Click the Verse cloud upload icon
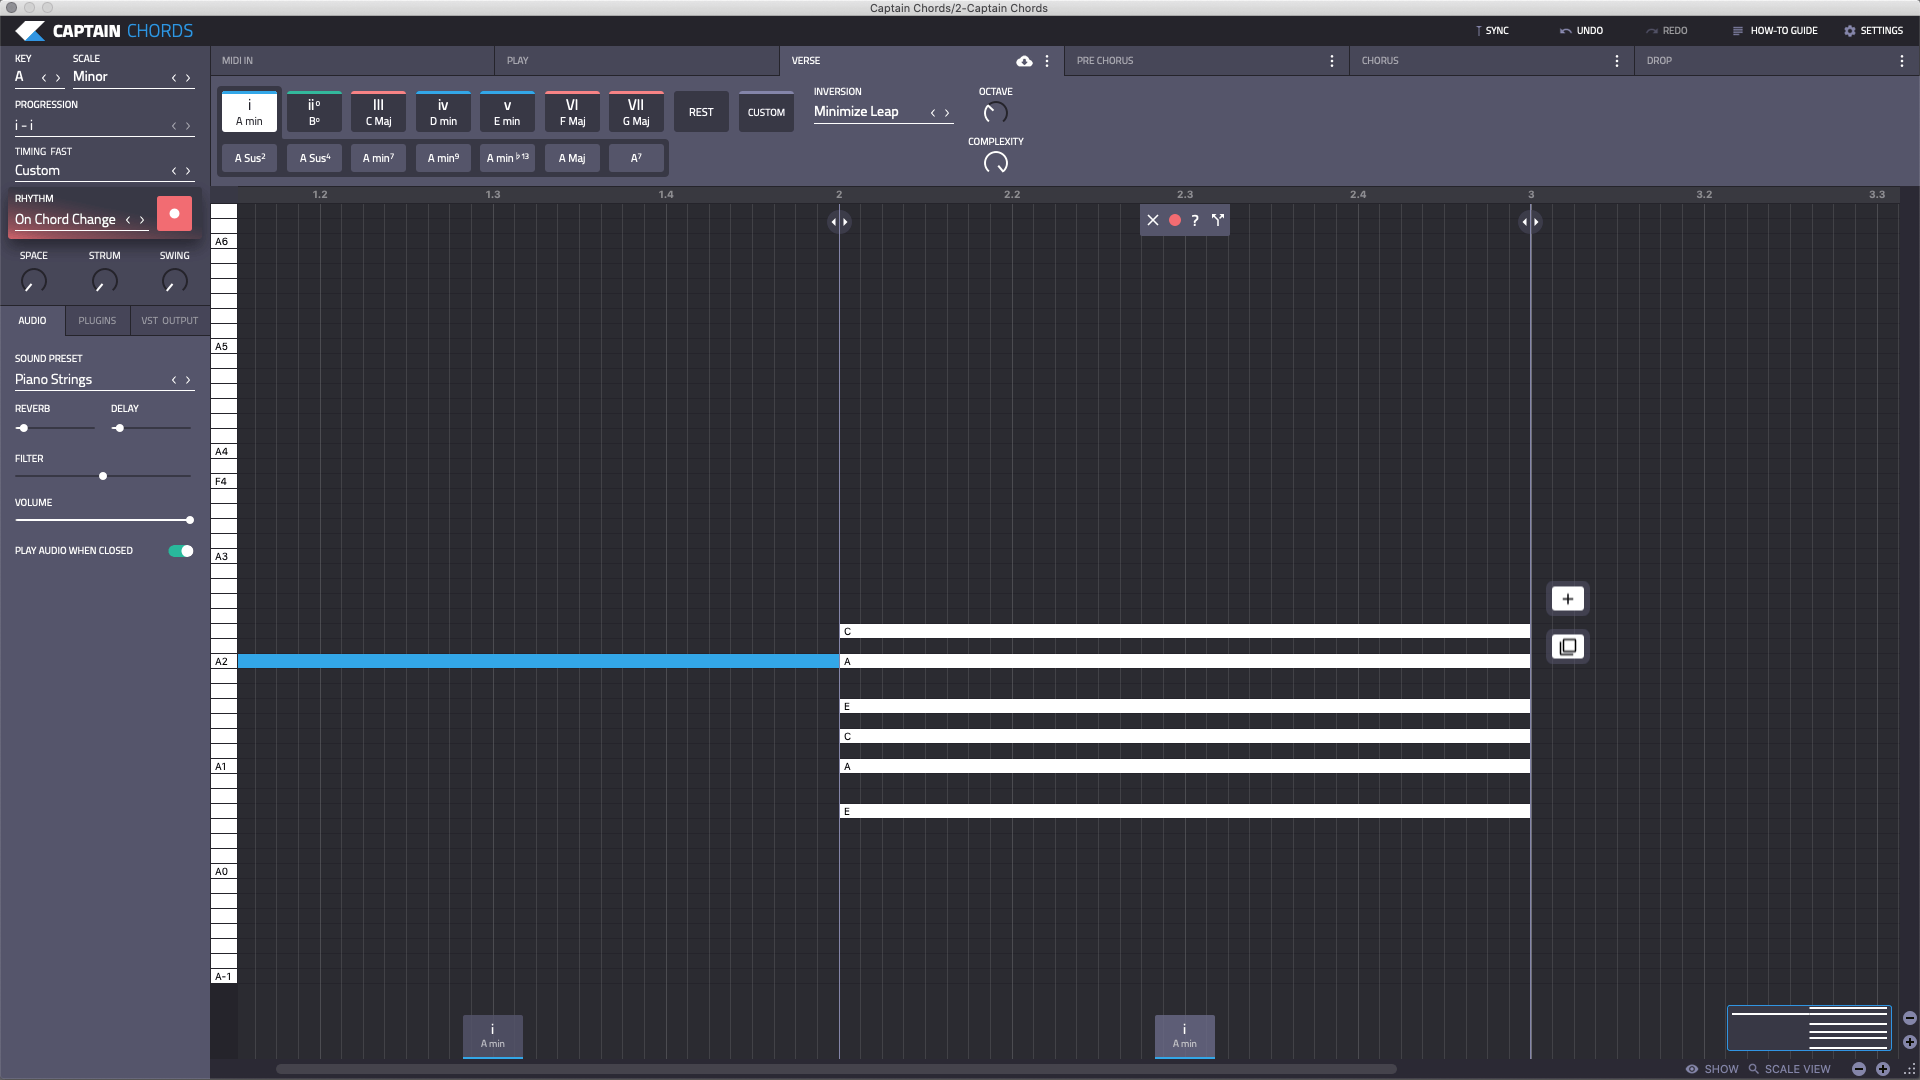This screenshot has height=1080, width=1920. [x=1024, y=61]
